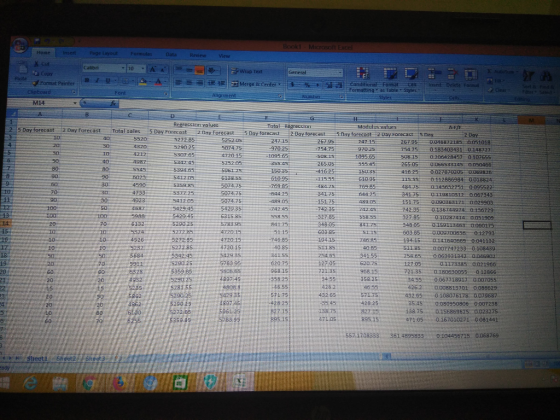Click the Decrease Indent icon
Image resolution: width=560 pixels, height=420 pixels.
pos(212,84)
